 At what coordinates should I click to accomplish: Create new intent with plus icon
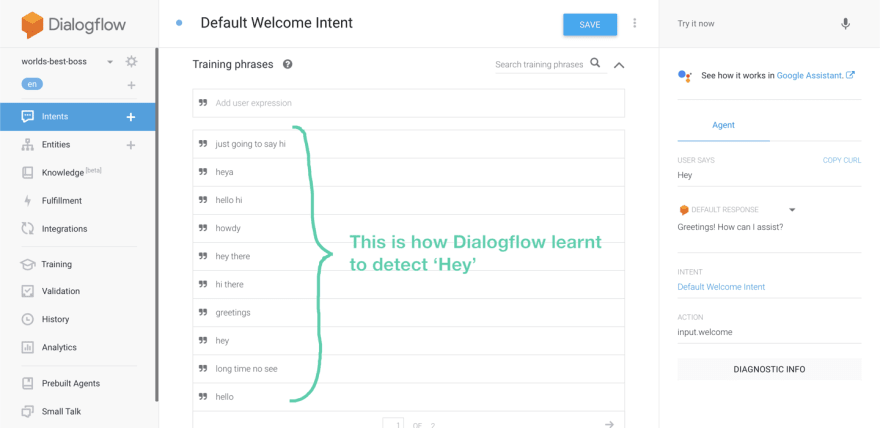click(x=131, y=117)
